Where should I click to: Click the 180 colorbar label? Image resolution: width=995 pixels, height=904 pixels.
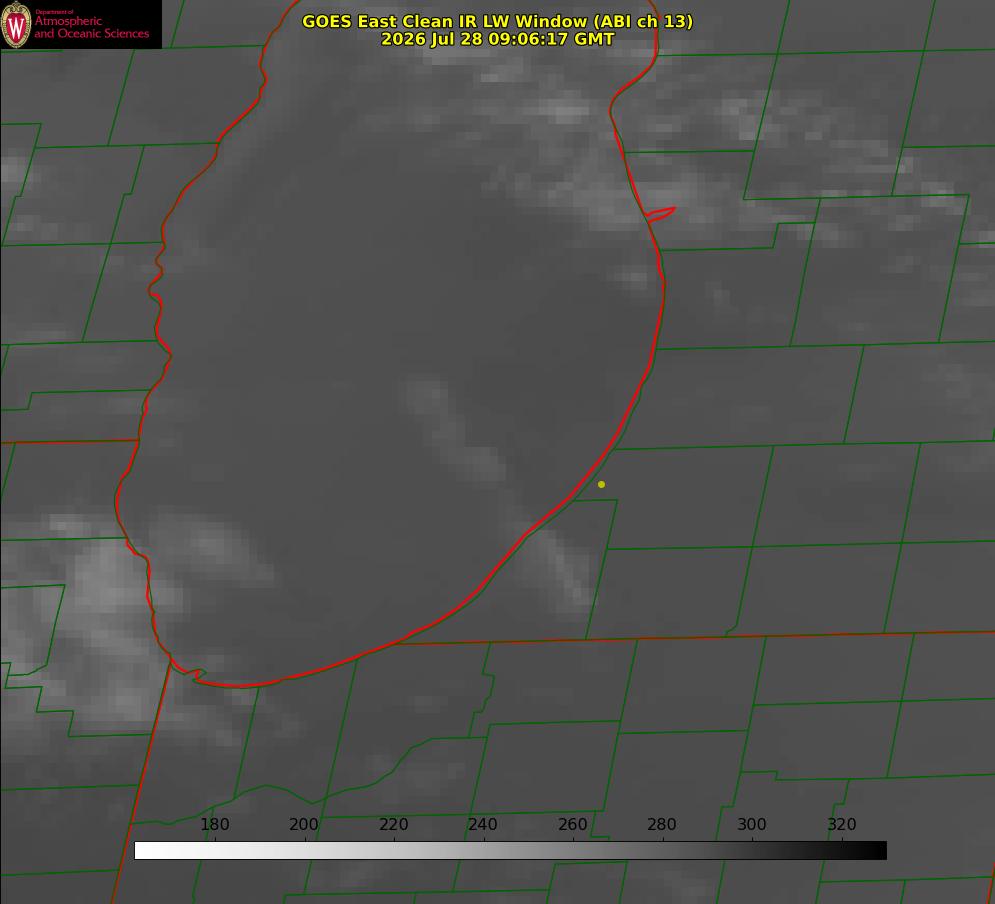(214, 824)
